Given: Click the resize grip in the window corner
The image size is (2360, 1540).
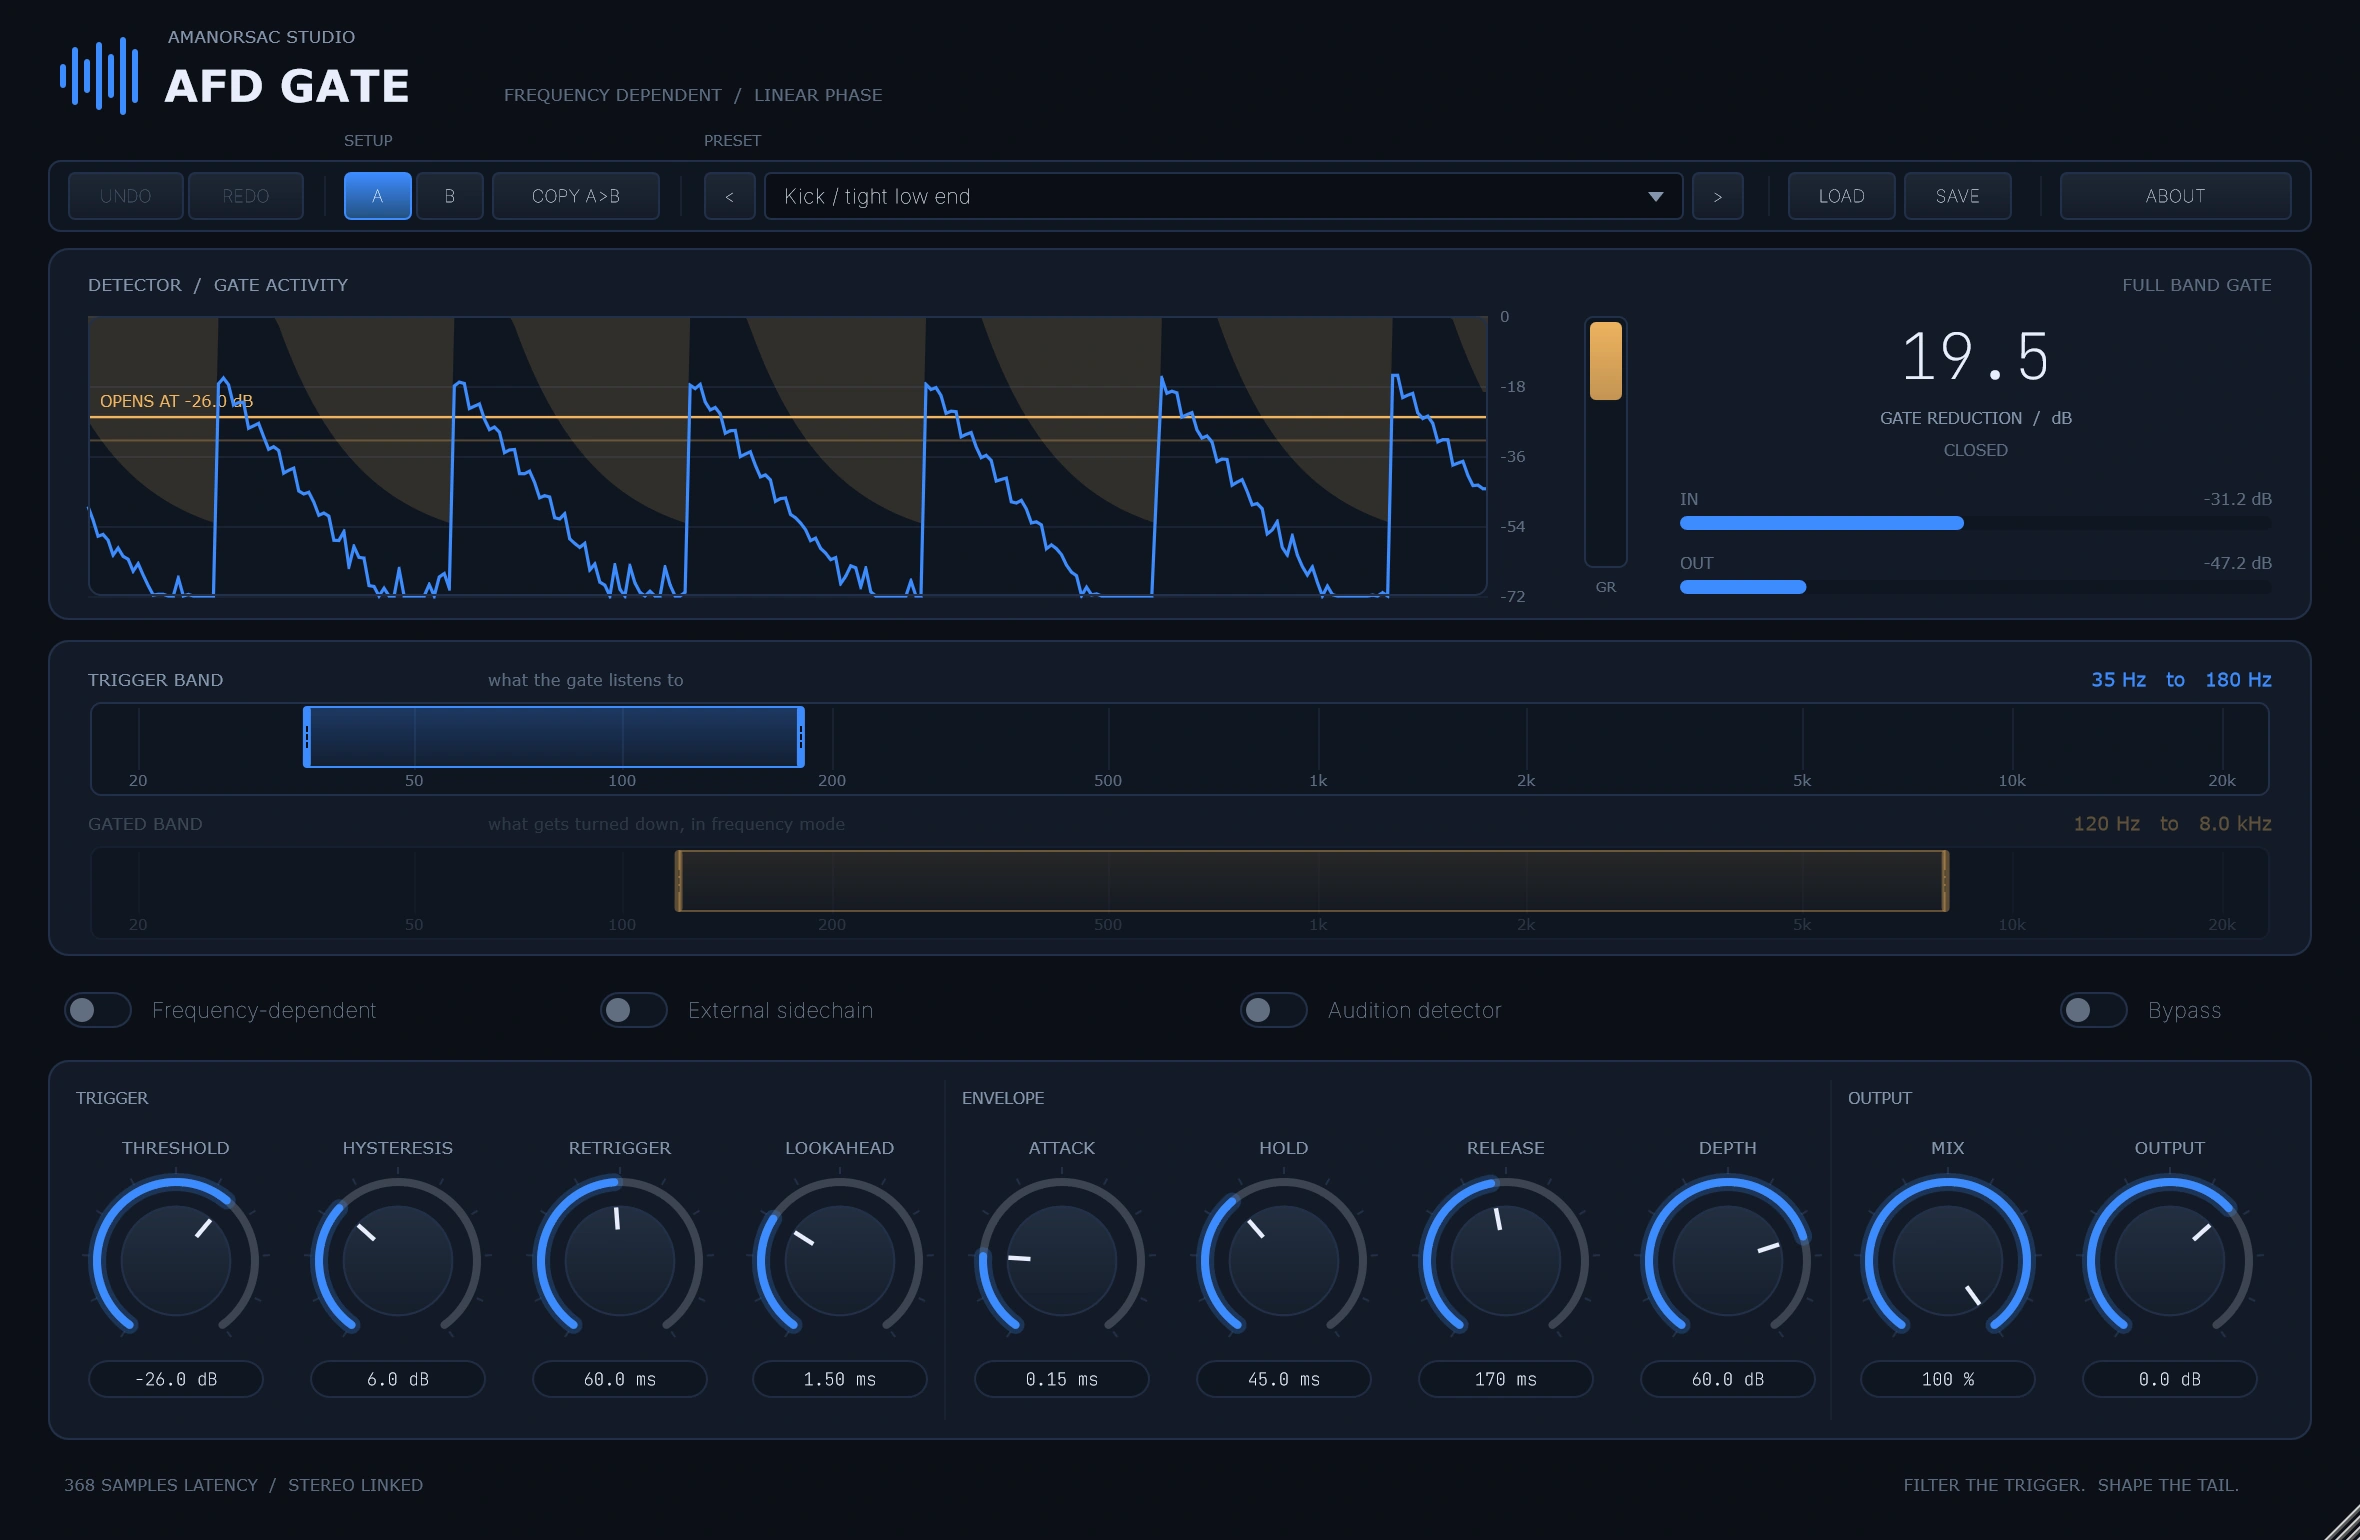Looking at the screenshot, I should pos(2340,1521).
